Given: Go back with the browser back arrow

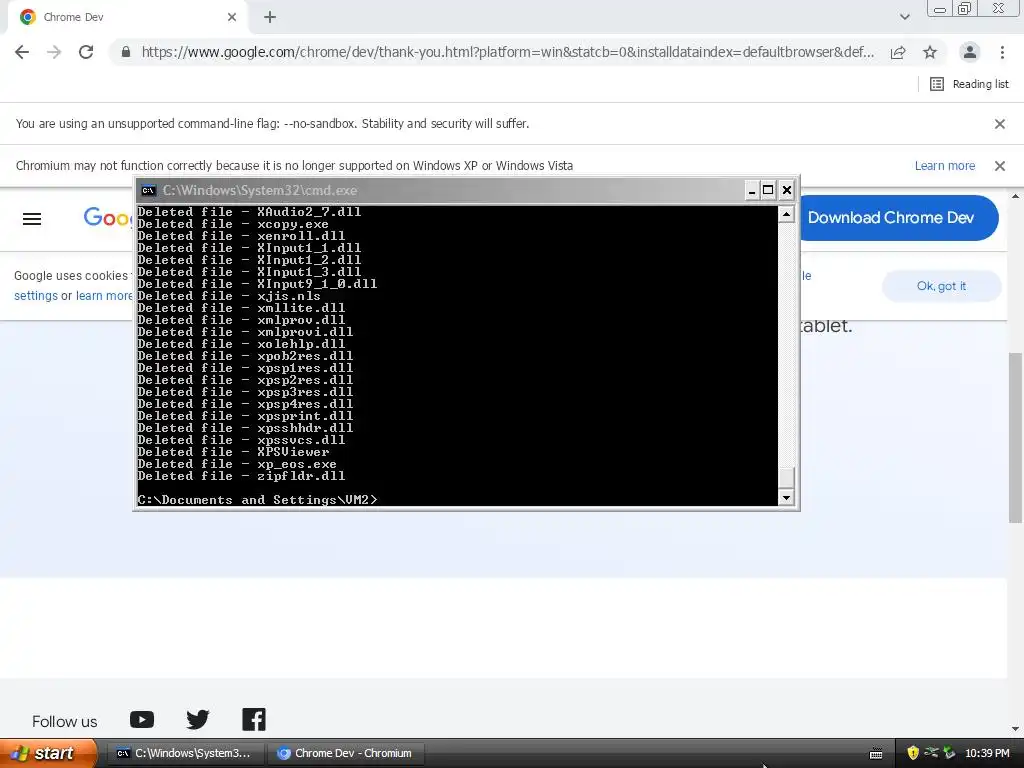Looking at the screenshot, I should (22, 52).
